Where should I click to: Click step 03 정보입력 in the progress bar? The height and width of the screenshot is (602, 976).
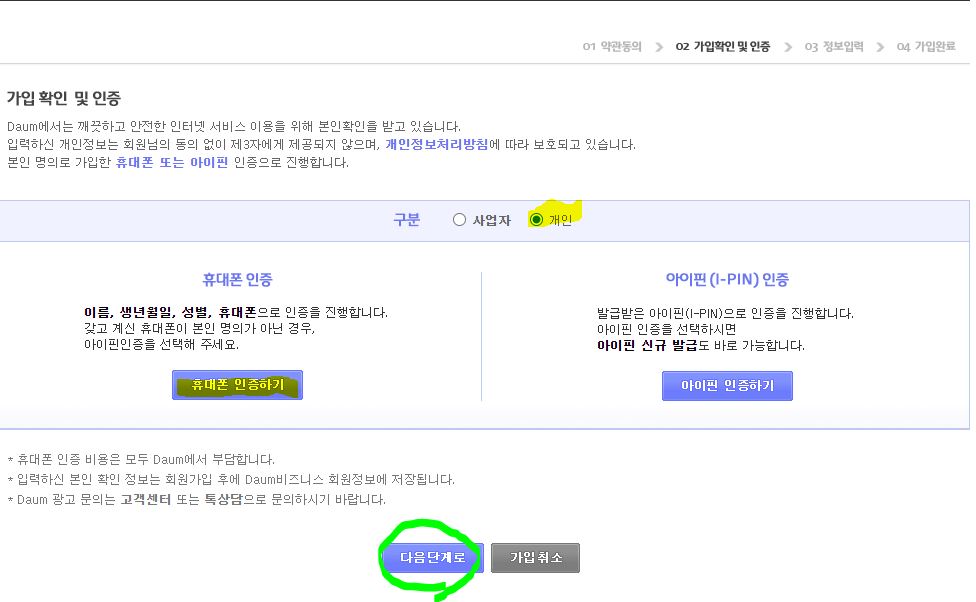[x=833, y=46]
